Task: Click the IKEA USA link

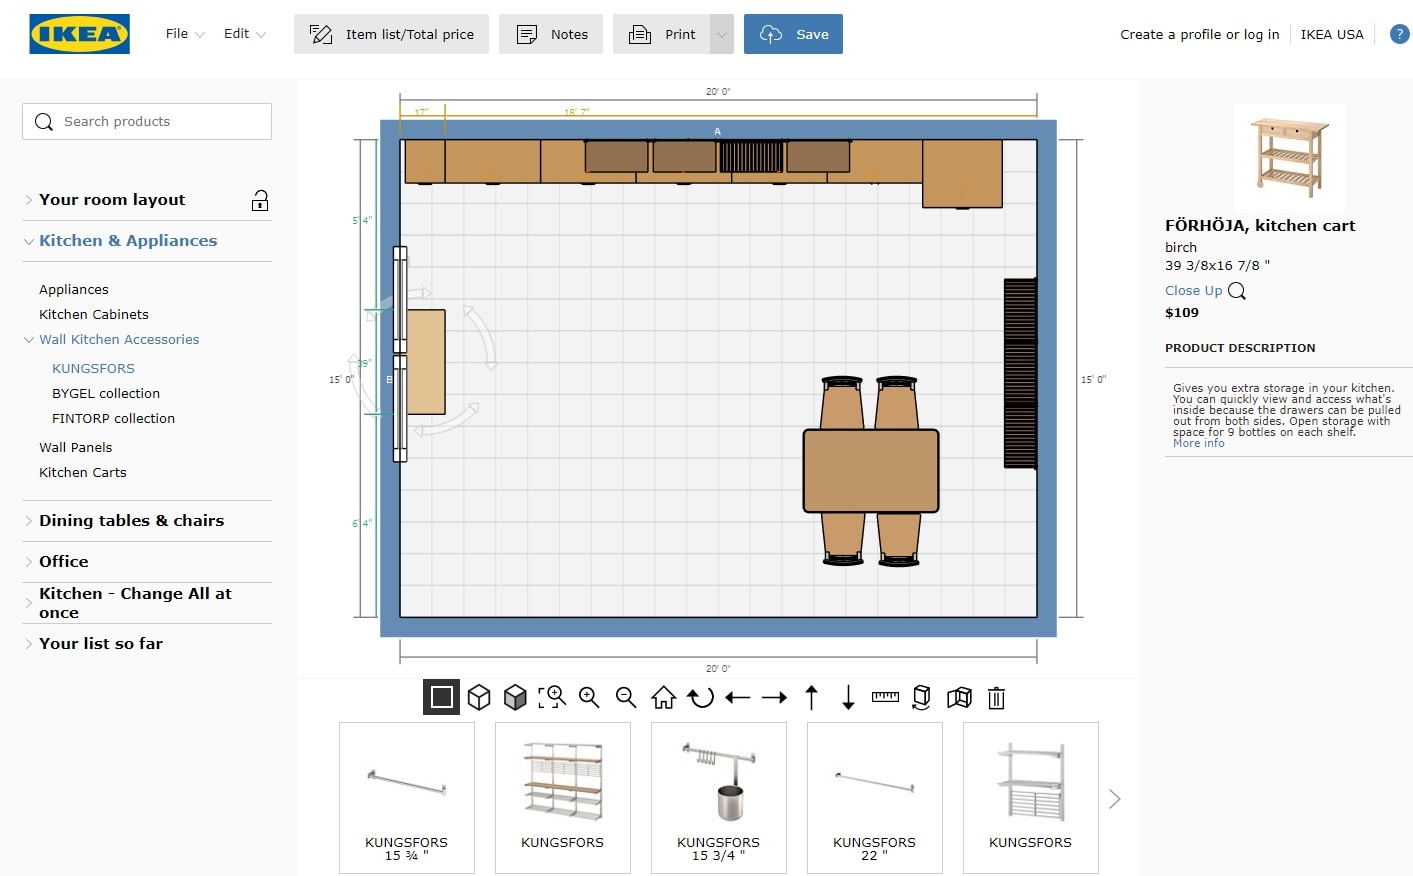Action: pos(1331,34)
